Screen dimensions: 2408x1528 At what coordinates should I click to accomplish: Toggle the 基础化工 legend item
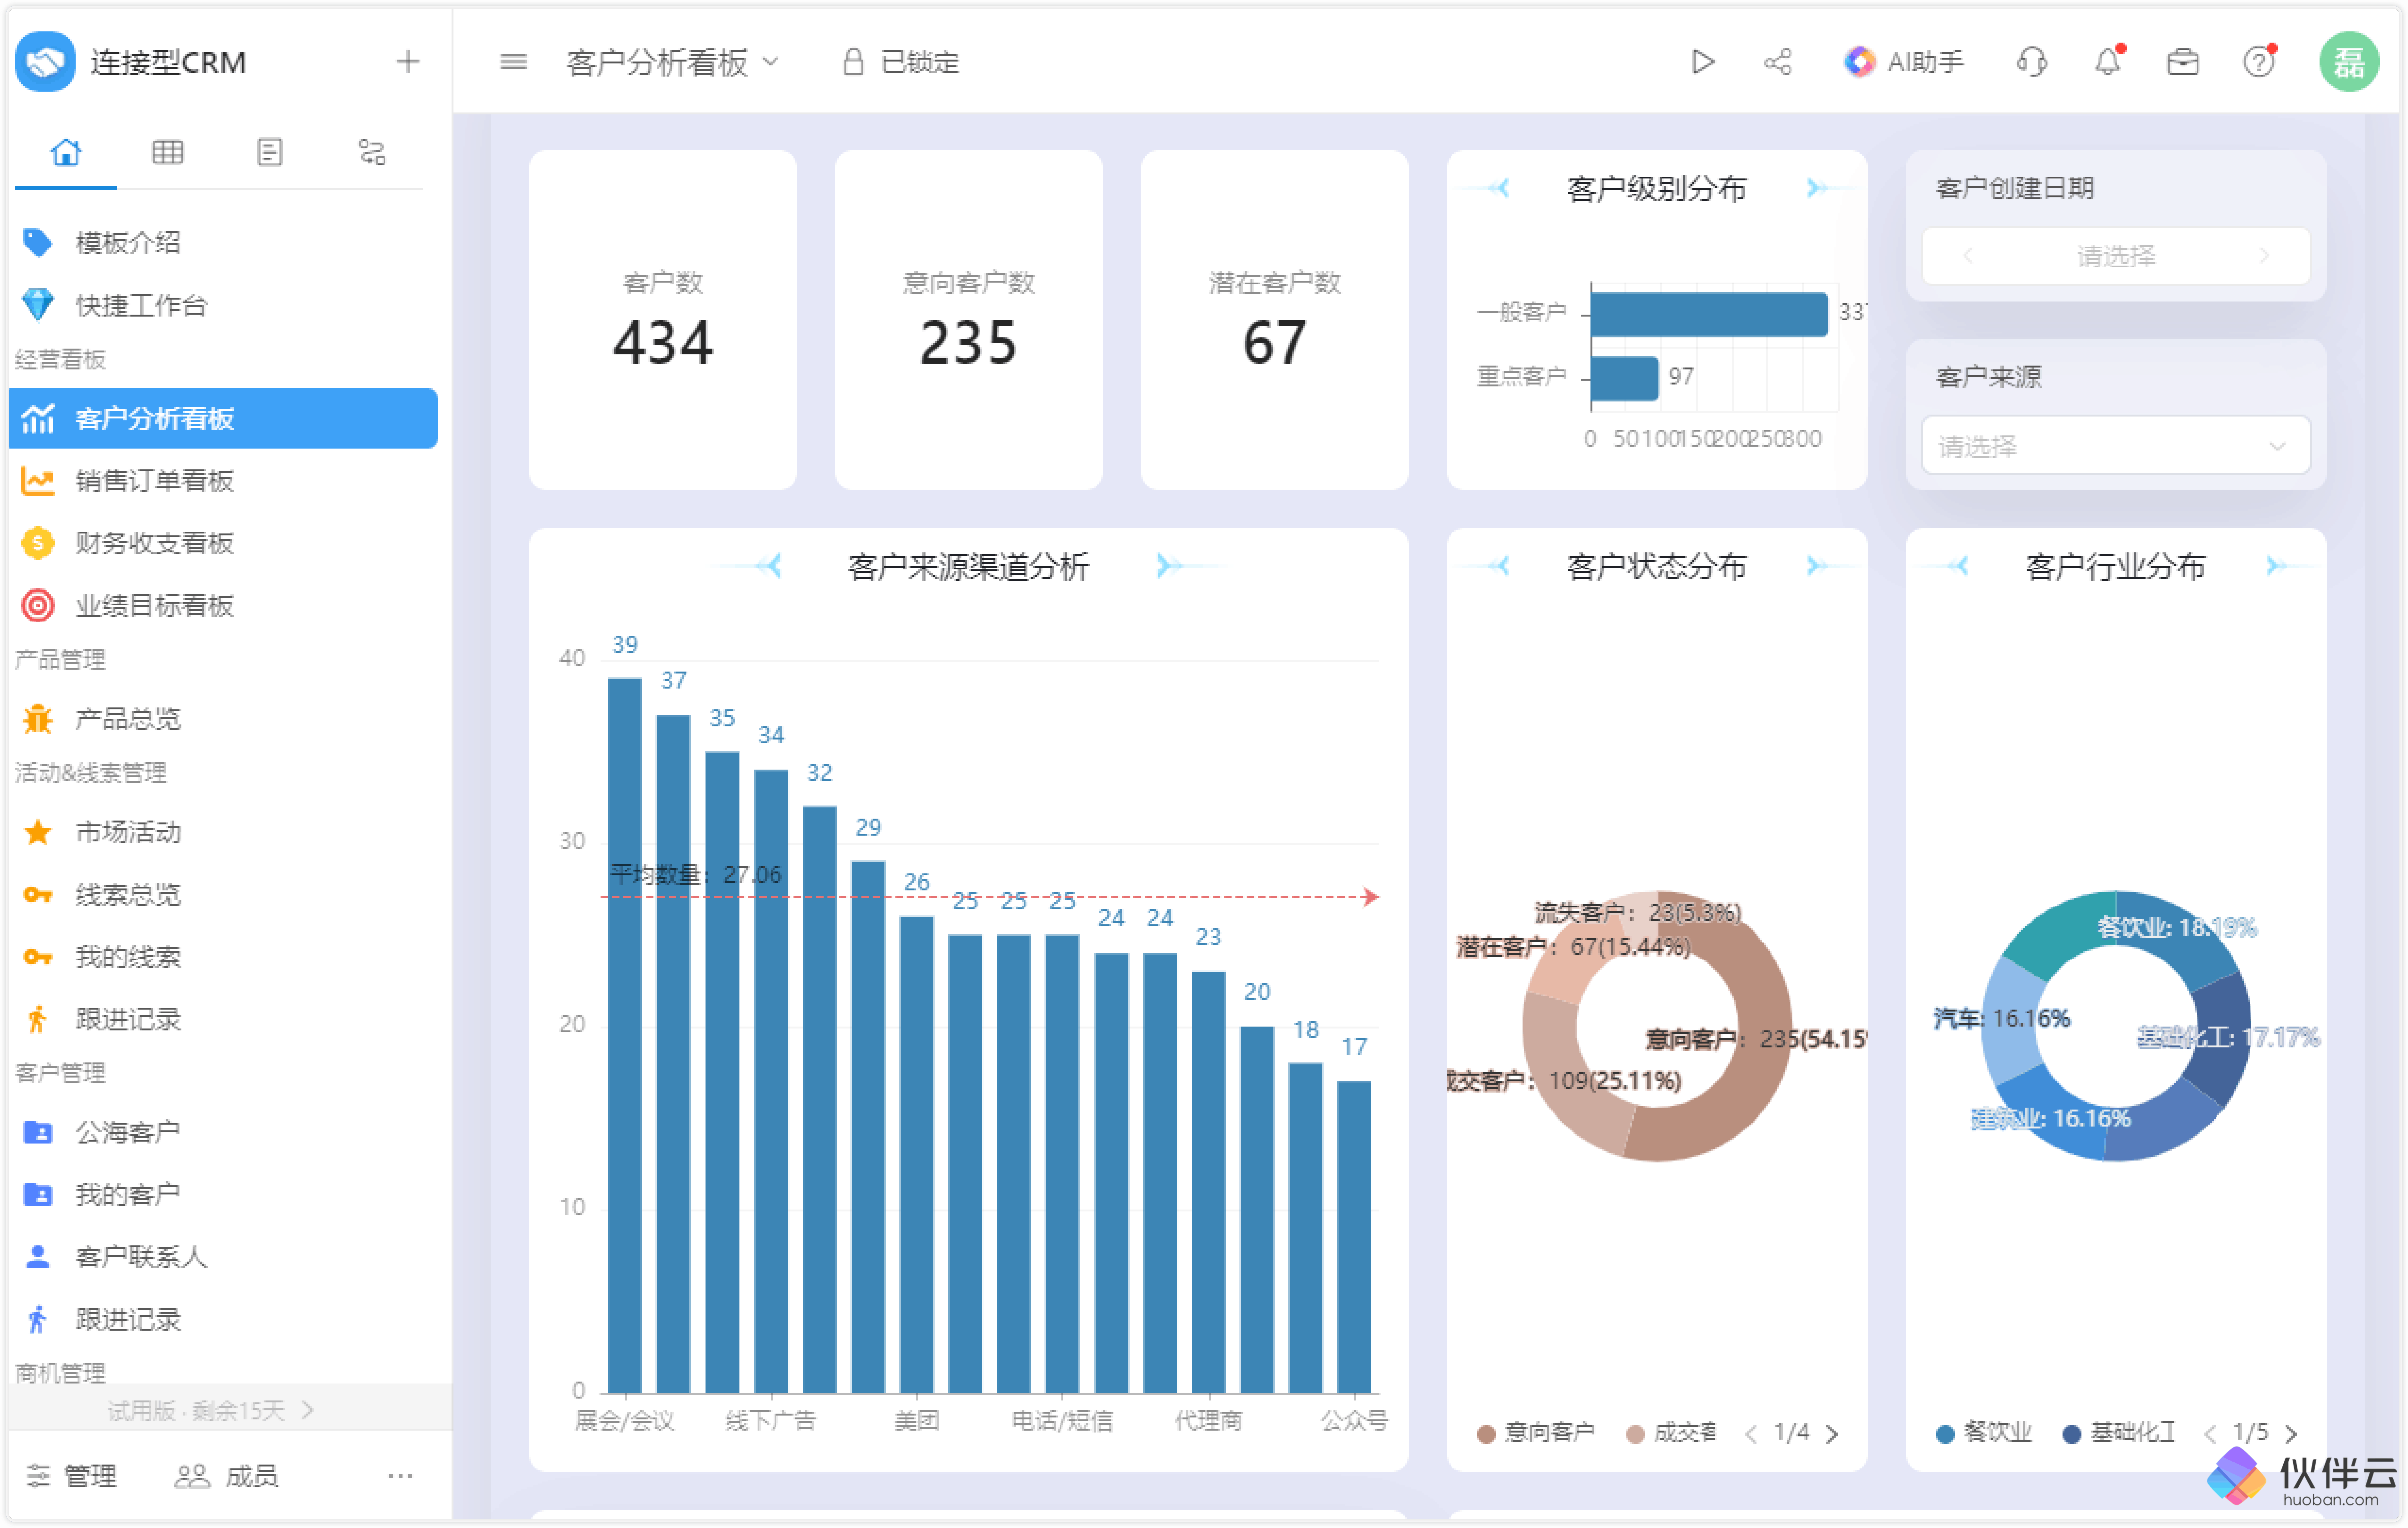click(x=2119, y=1433)
